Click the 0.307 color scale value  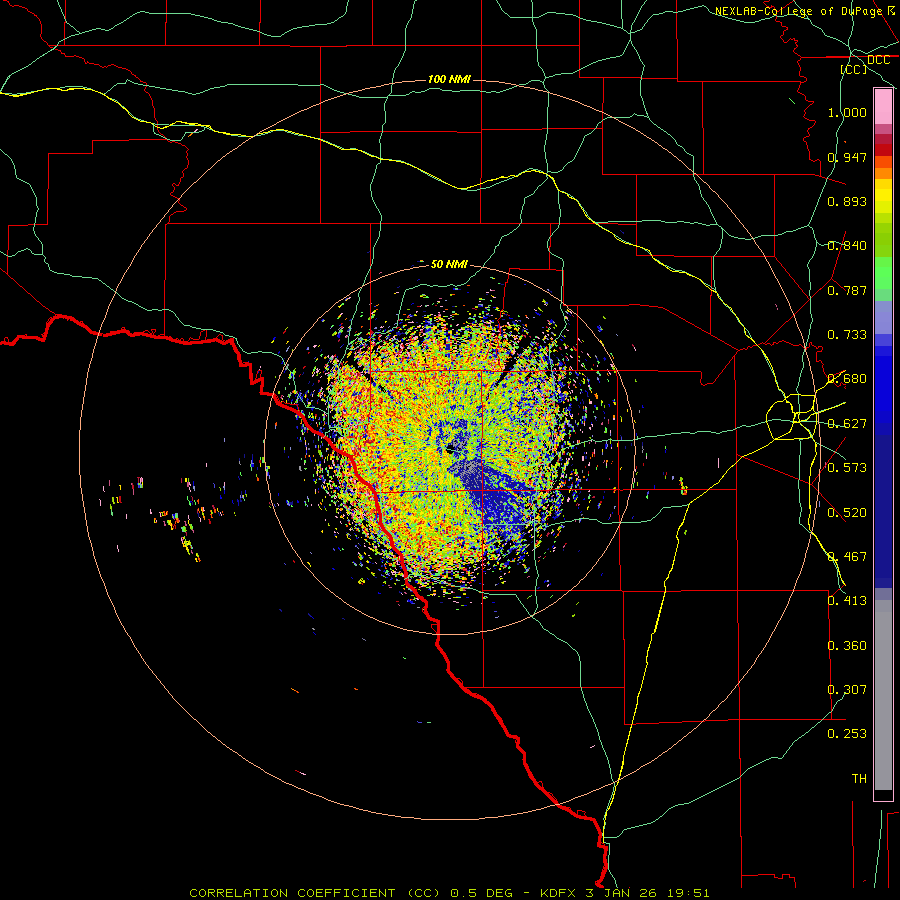(847, 690)
